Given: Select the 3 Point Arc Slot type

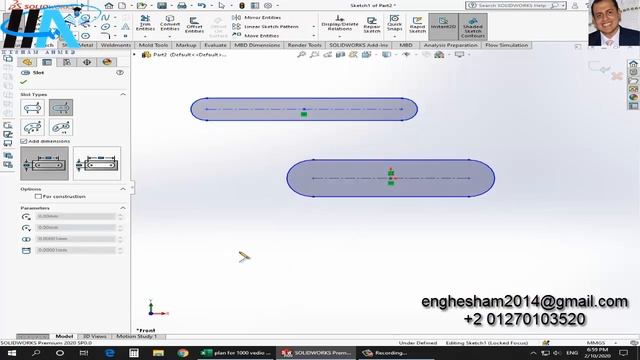Looking at the screenshot, I should pos(32,127).
